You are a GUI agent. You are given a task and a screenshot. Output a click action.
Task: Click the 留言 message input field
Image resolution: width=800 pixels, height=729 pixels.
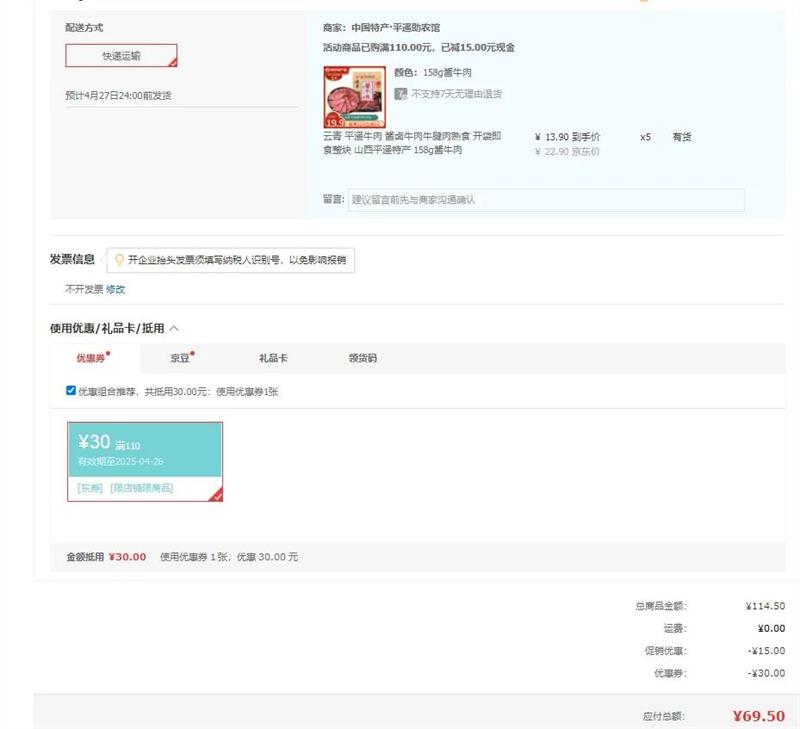click(x=546, y=200)
